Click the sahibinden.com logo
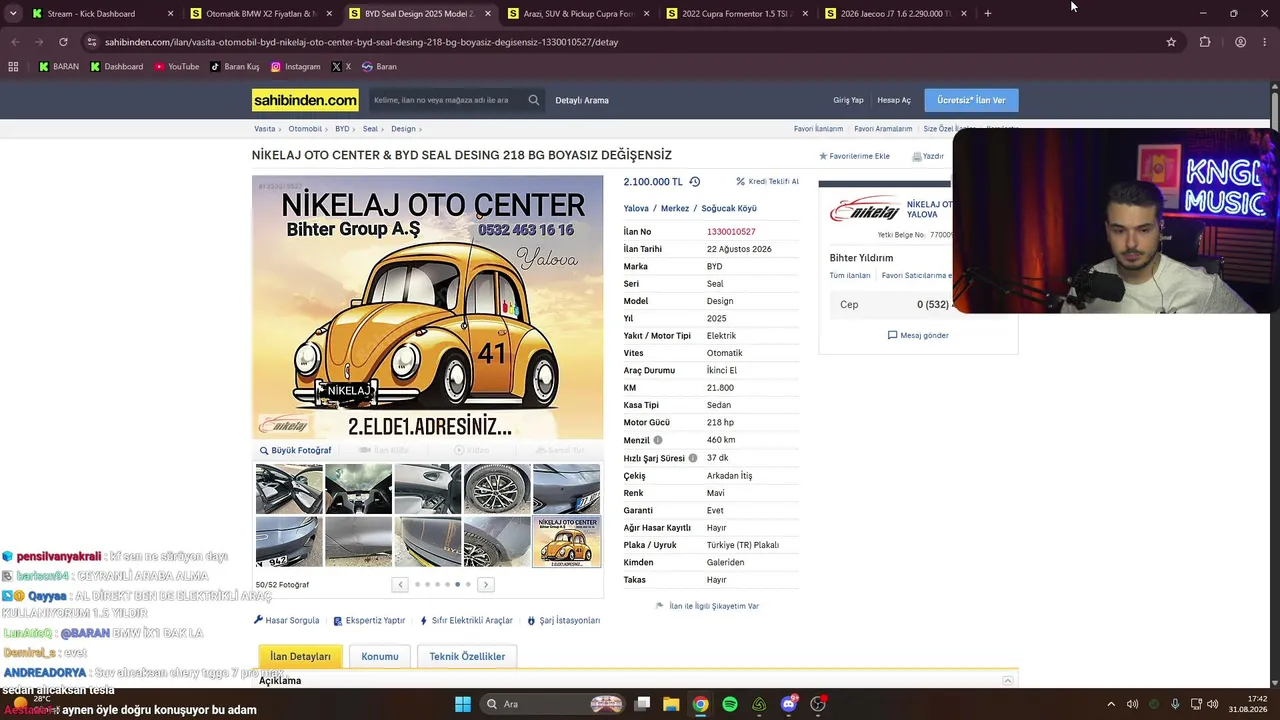This screenshot has height=720, width=1280. (x=305, y=100)
